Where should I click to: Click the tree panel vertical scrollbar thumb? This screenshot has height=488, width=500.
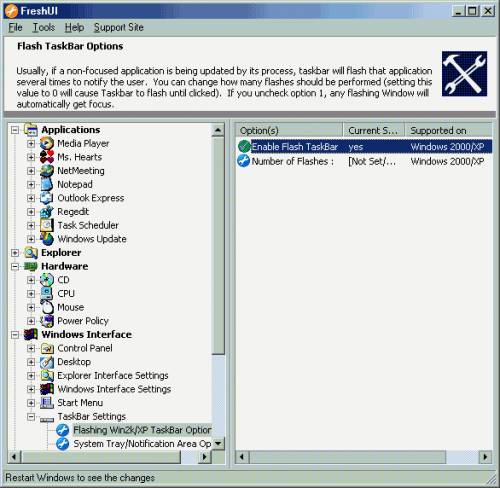(x=218, y=246)
